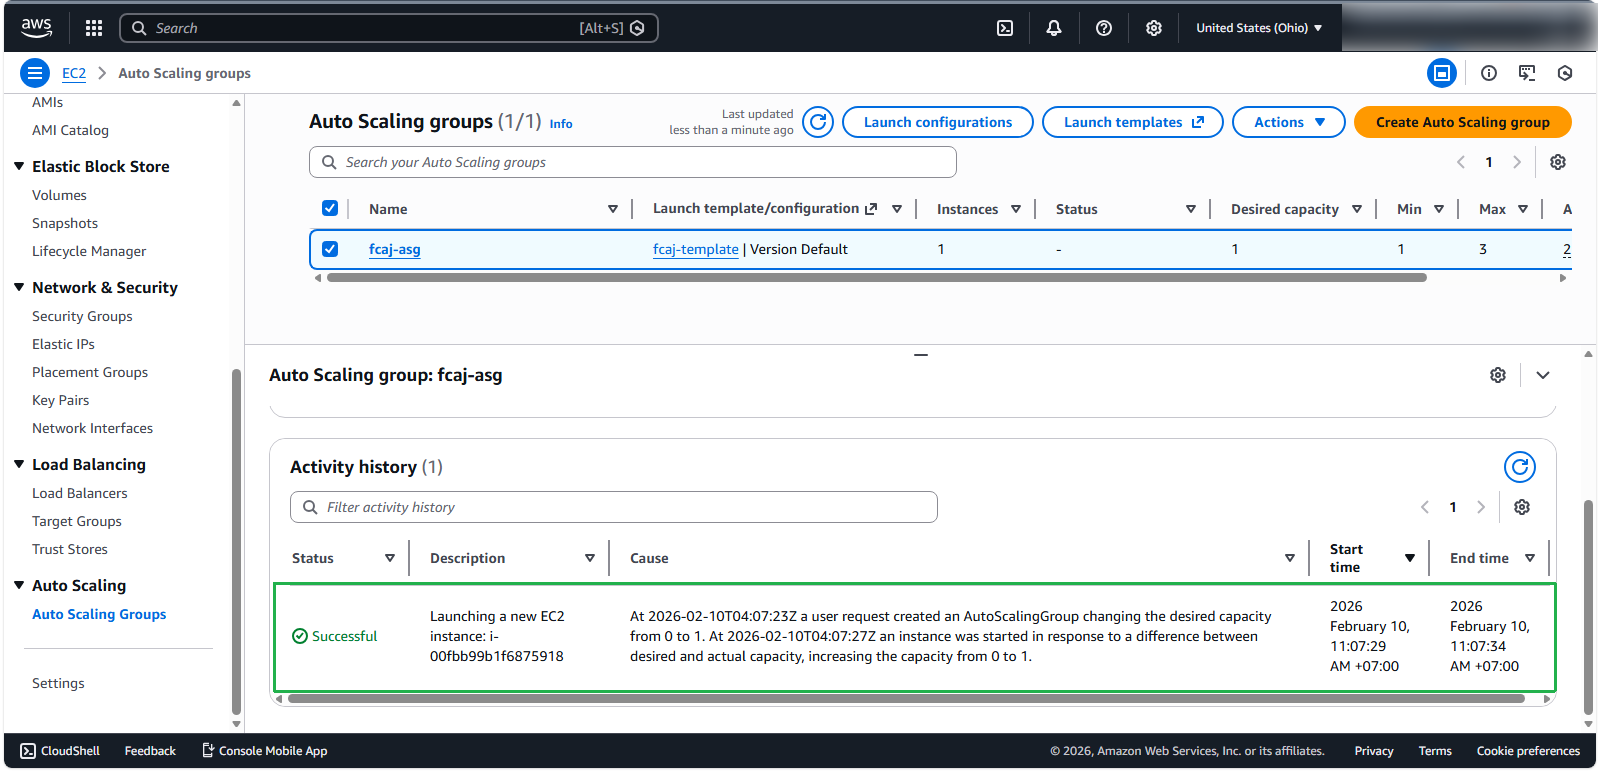Refresh the Auto Scaling groups list
Viewport: 1600px width, 772px height.
point(818,122)
